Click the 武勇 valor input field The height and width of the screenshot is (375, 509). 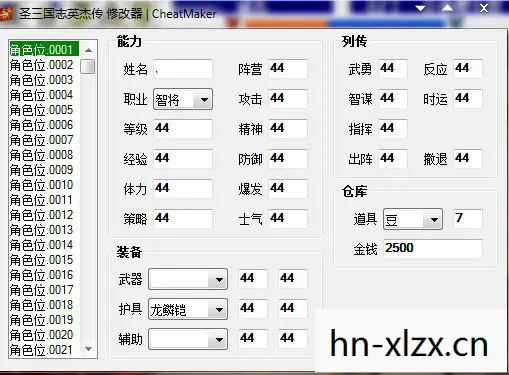pos(393,69)
